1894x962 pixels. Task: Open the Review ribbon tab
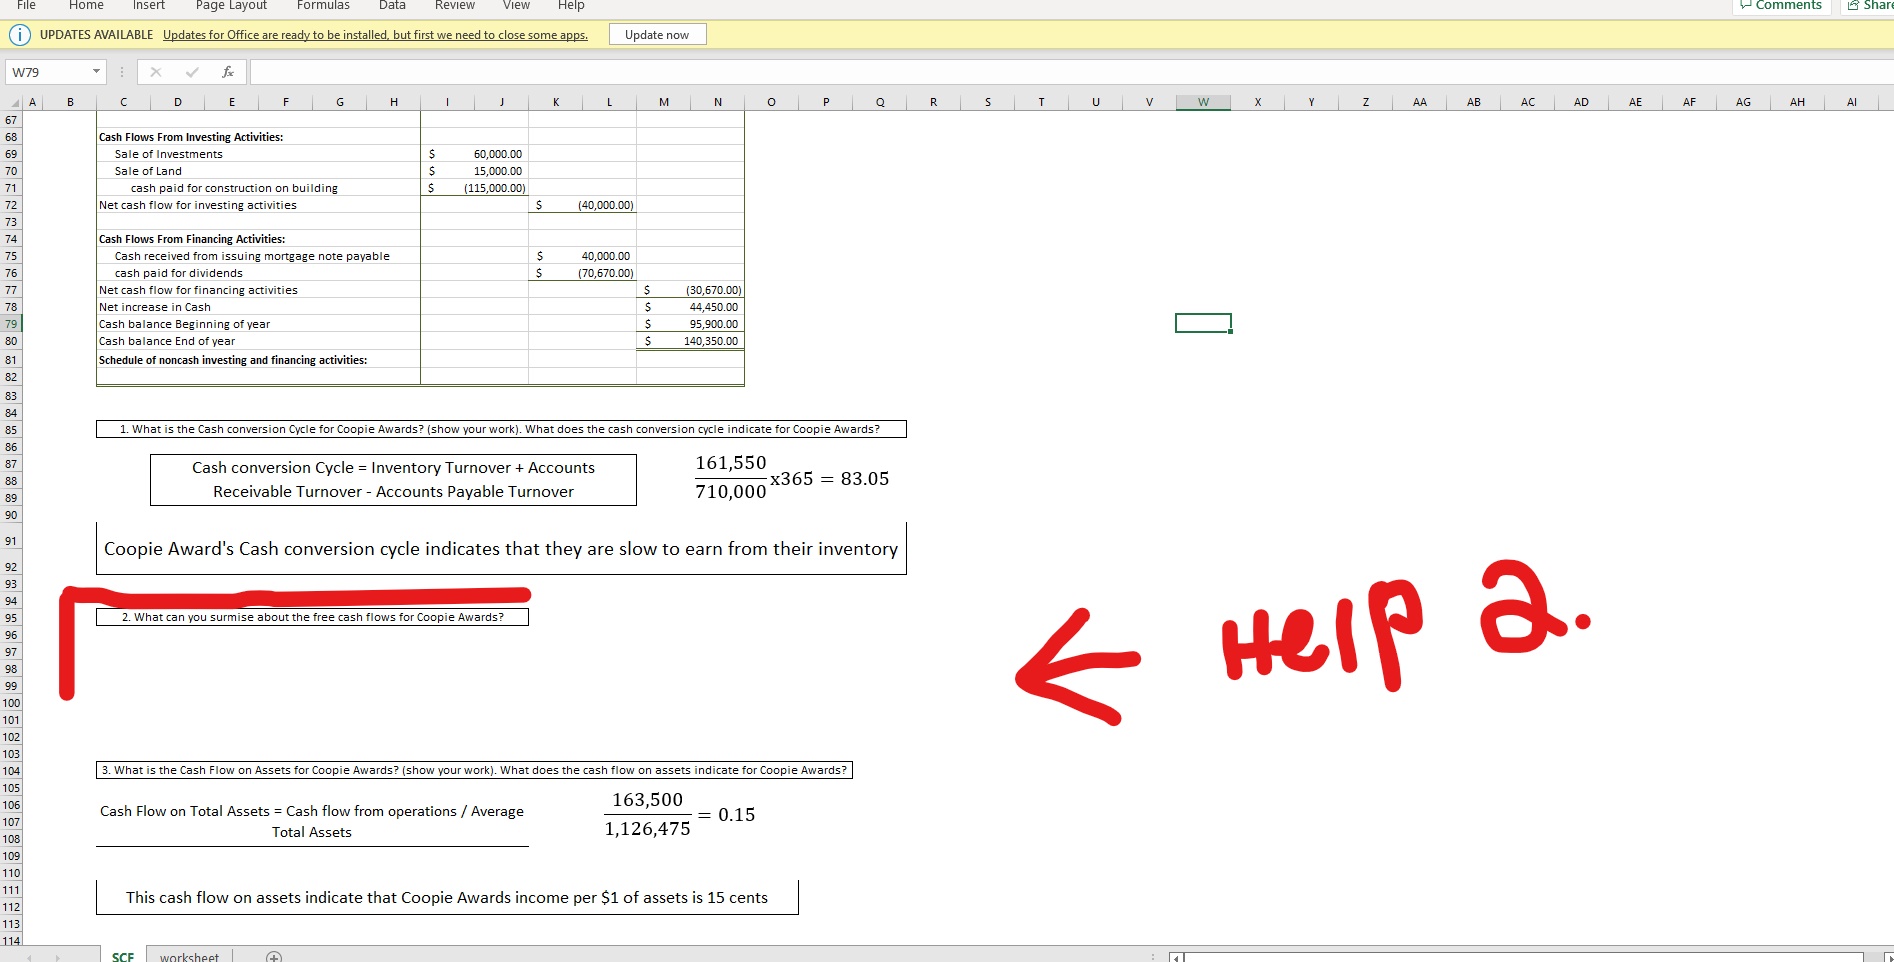454,6
